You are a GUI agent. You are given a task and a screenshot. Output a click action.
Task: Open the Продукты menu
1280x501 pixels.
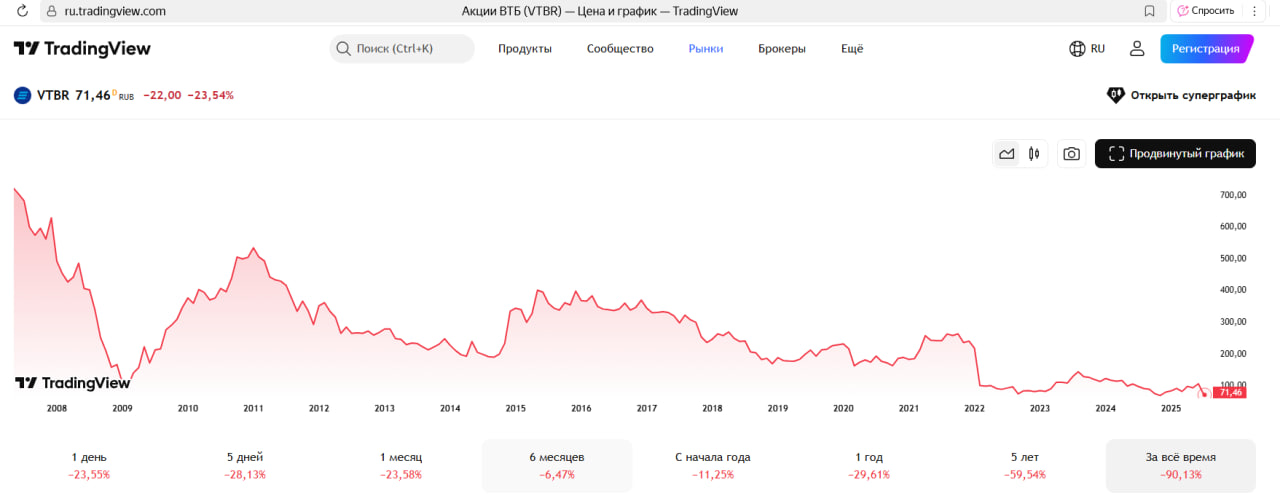[525, 49]
